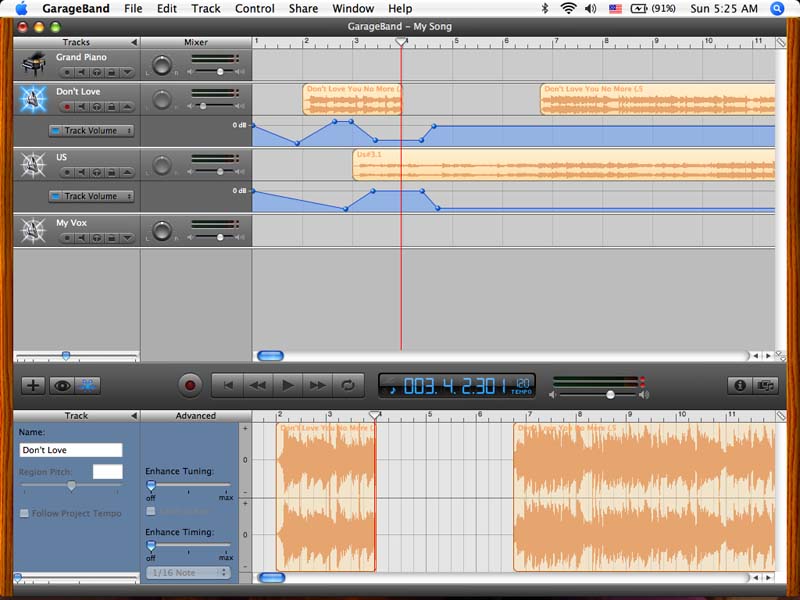The width and height of the screenshot is (800, 600).
Task: Open the Track menu
Action: [x=206, y=9]
